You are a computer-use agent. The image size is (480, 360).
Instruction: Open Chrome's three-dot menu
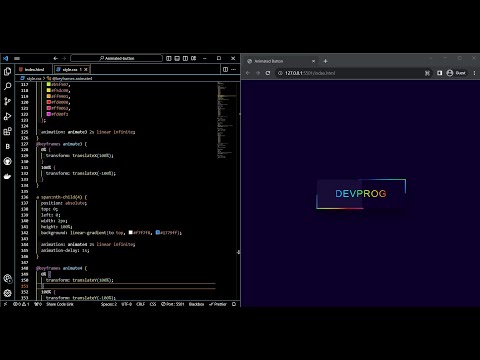point(474,73)
